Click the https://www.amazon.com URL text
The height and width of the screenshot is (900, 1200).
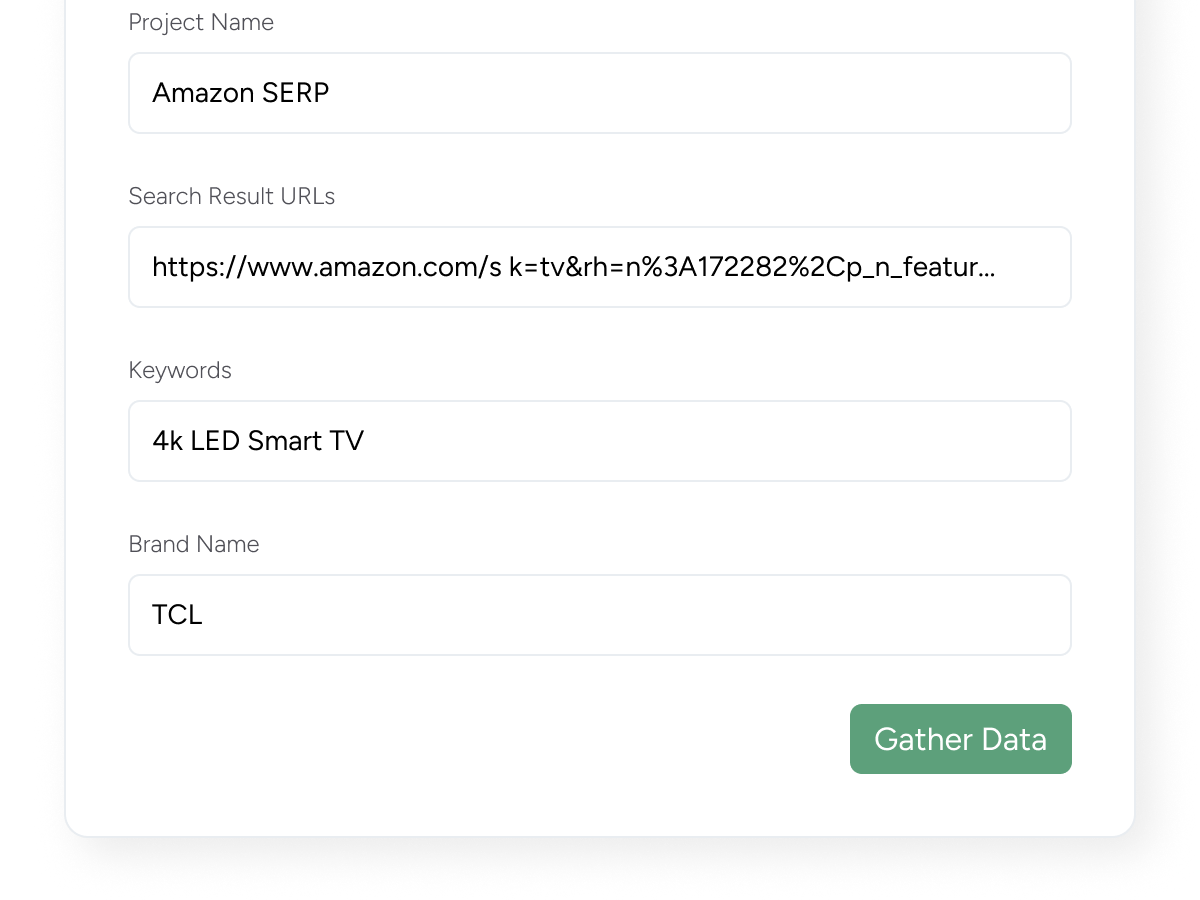[x=320, y=267]
